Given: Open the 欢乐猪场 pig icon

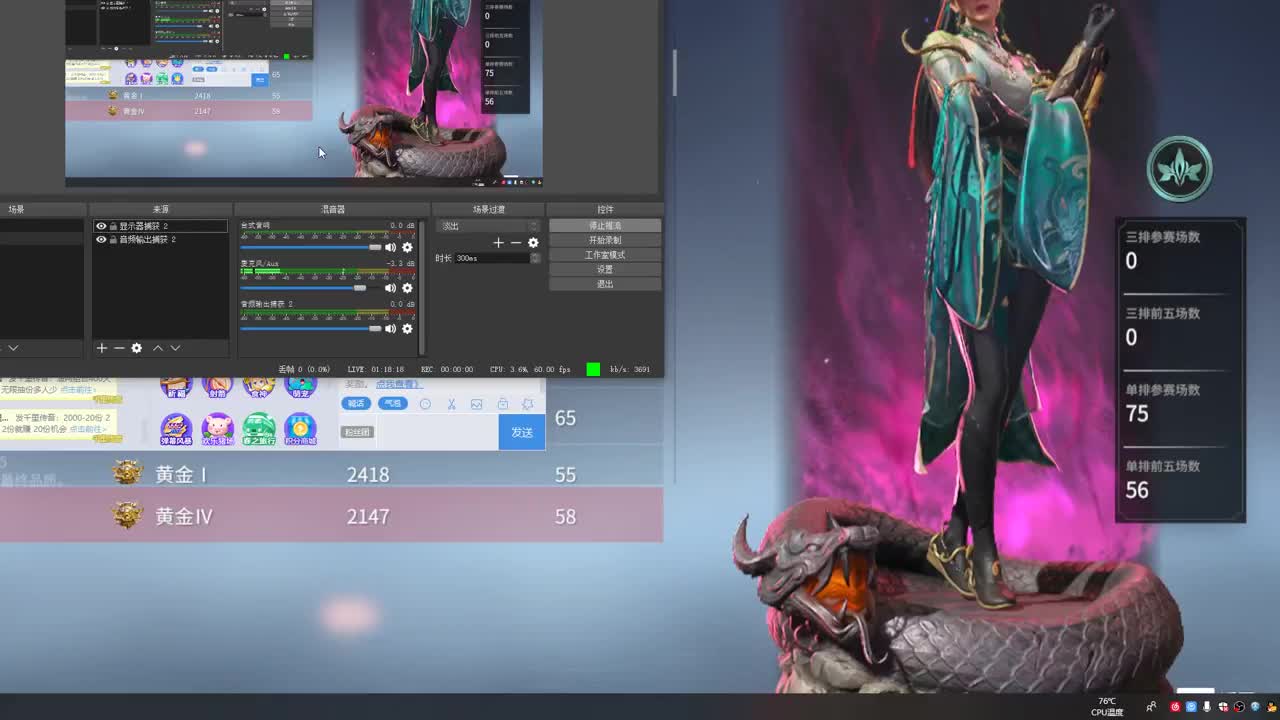Looking at the screenshot, I should [x=217, y=430].
